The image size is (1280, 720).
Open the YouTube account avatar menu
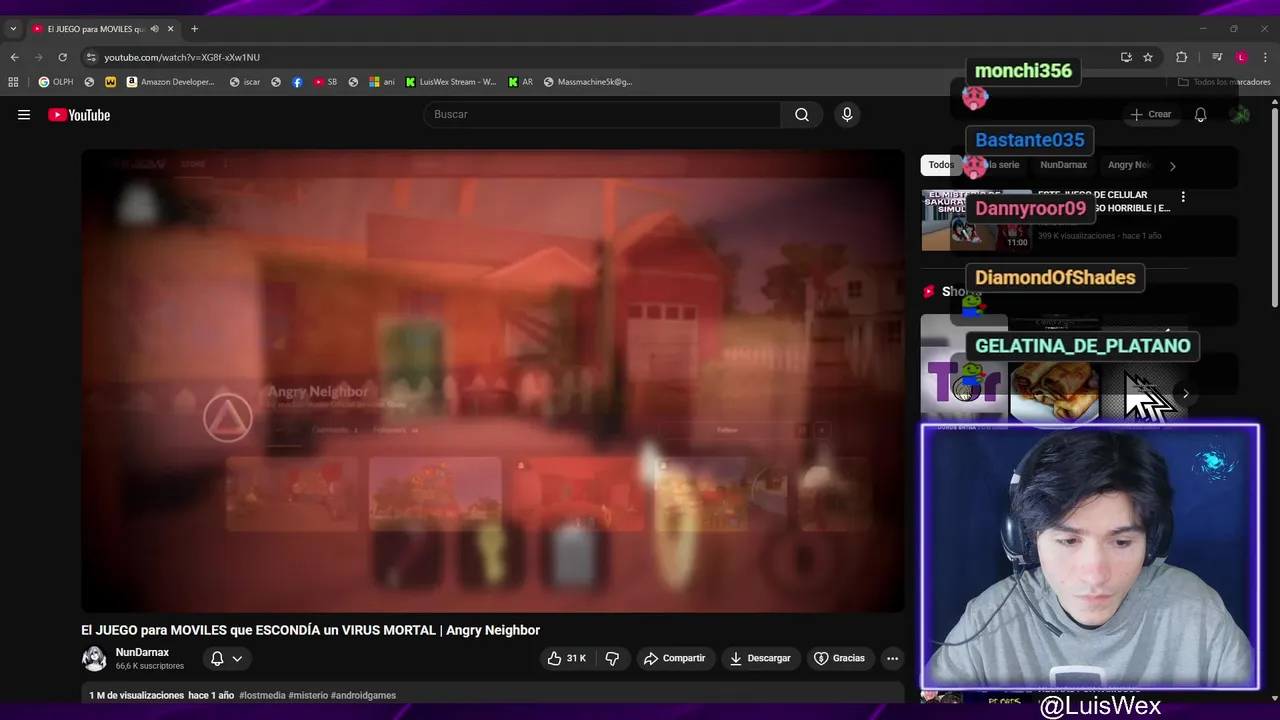coord(1240,115)
